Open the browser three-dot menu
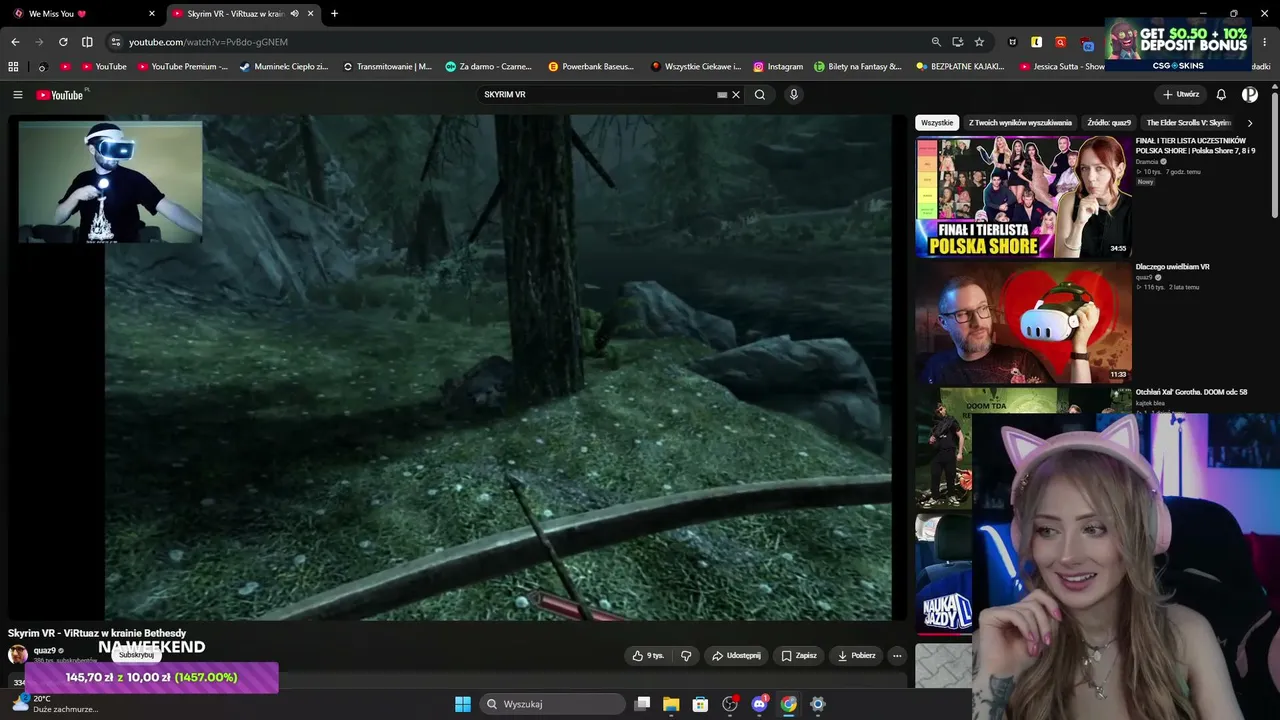The image size is (1280, 720). [1264, 42]
